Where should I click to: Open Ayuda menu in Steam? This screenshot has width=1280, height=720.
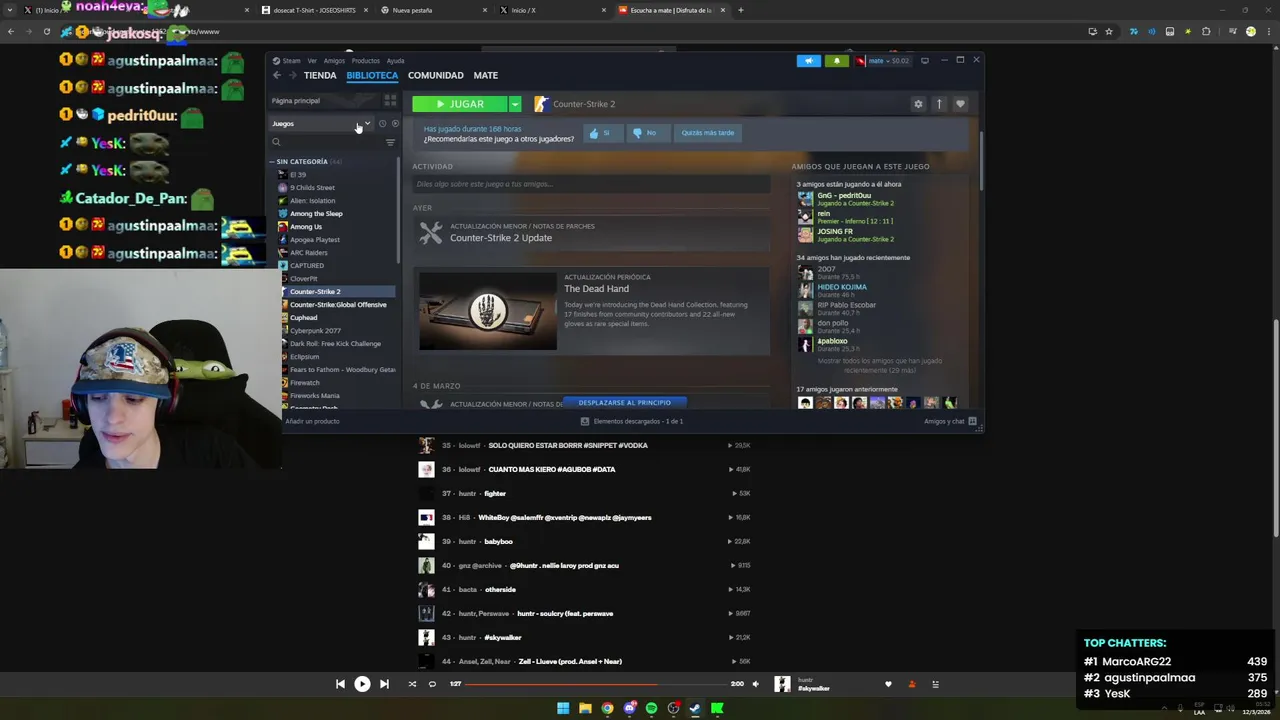click(395, 61)
